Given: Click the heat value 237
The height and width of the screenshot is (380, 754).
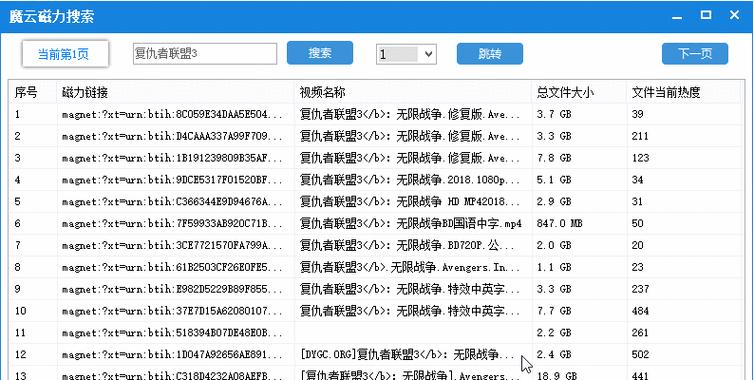Looking at the screenshot, I should [x=640, y=289].
